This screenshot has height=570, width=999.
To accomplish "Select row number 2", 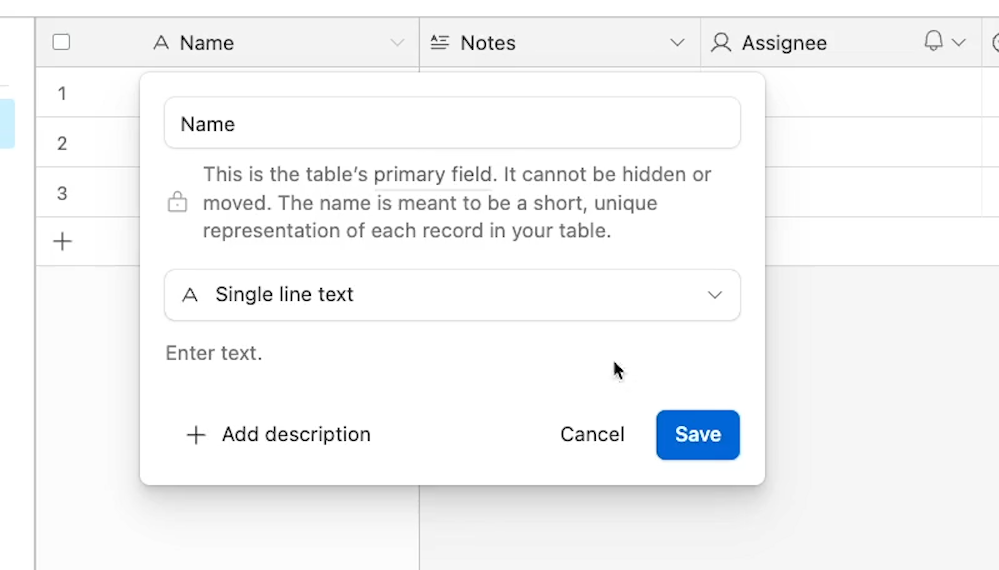I will (x=62, y=143).
